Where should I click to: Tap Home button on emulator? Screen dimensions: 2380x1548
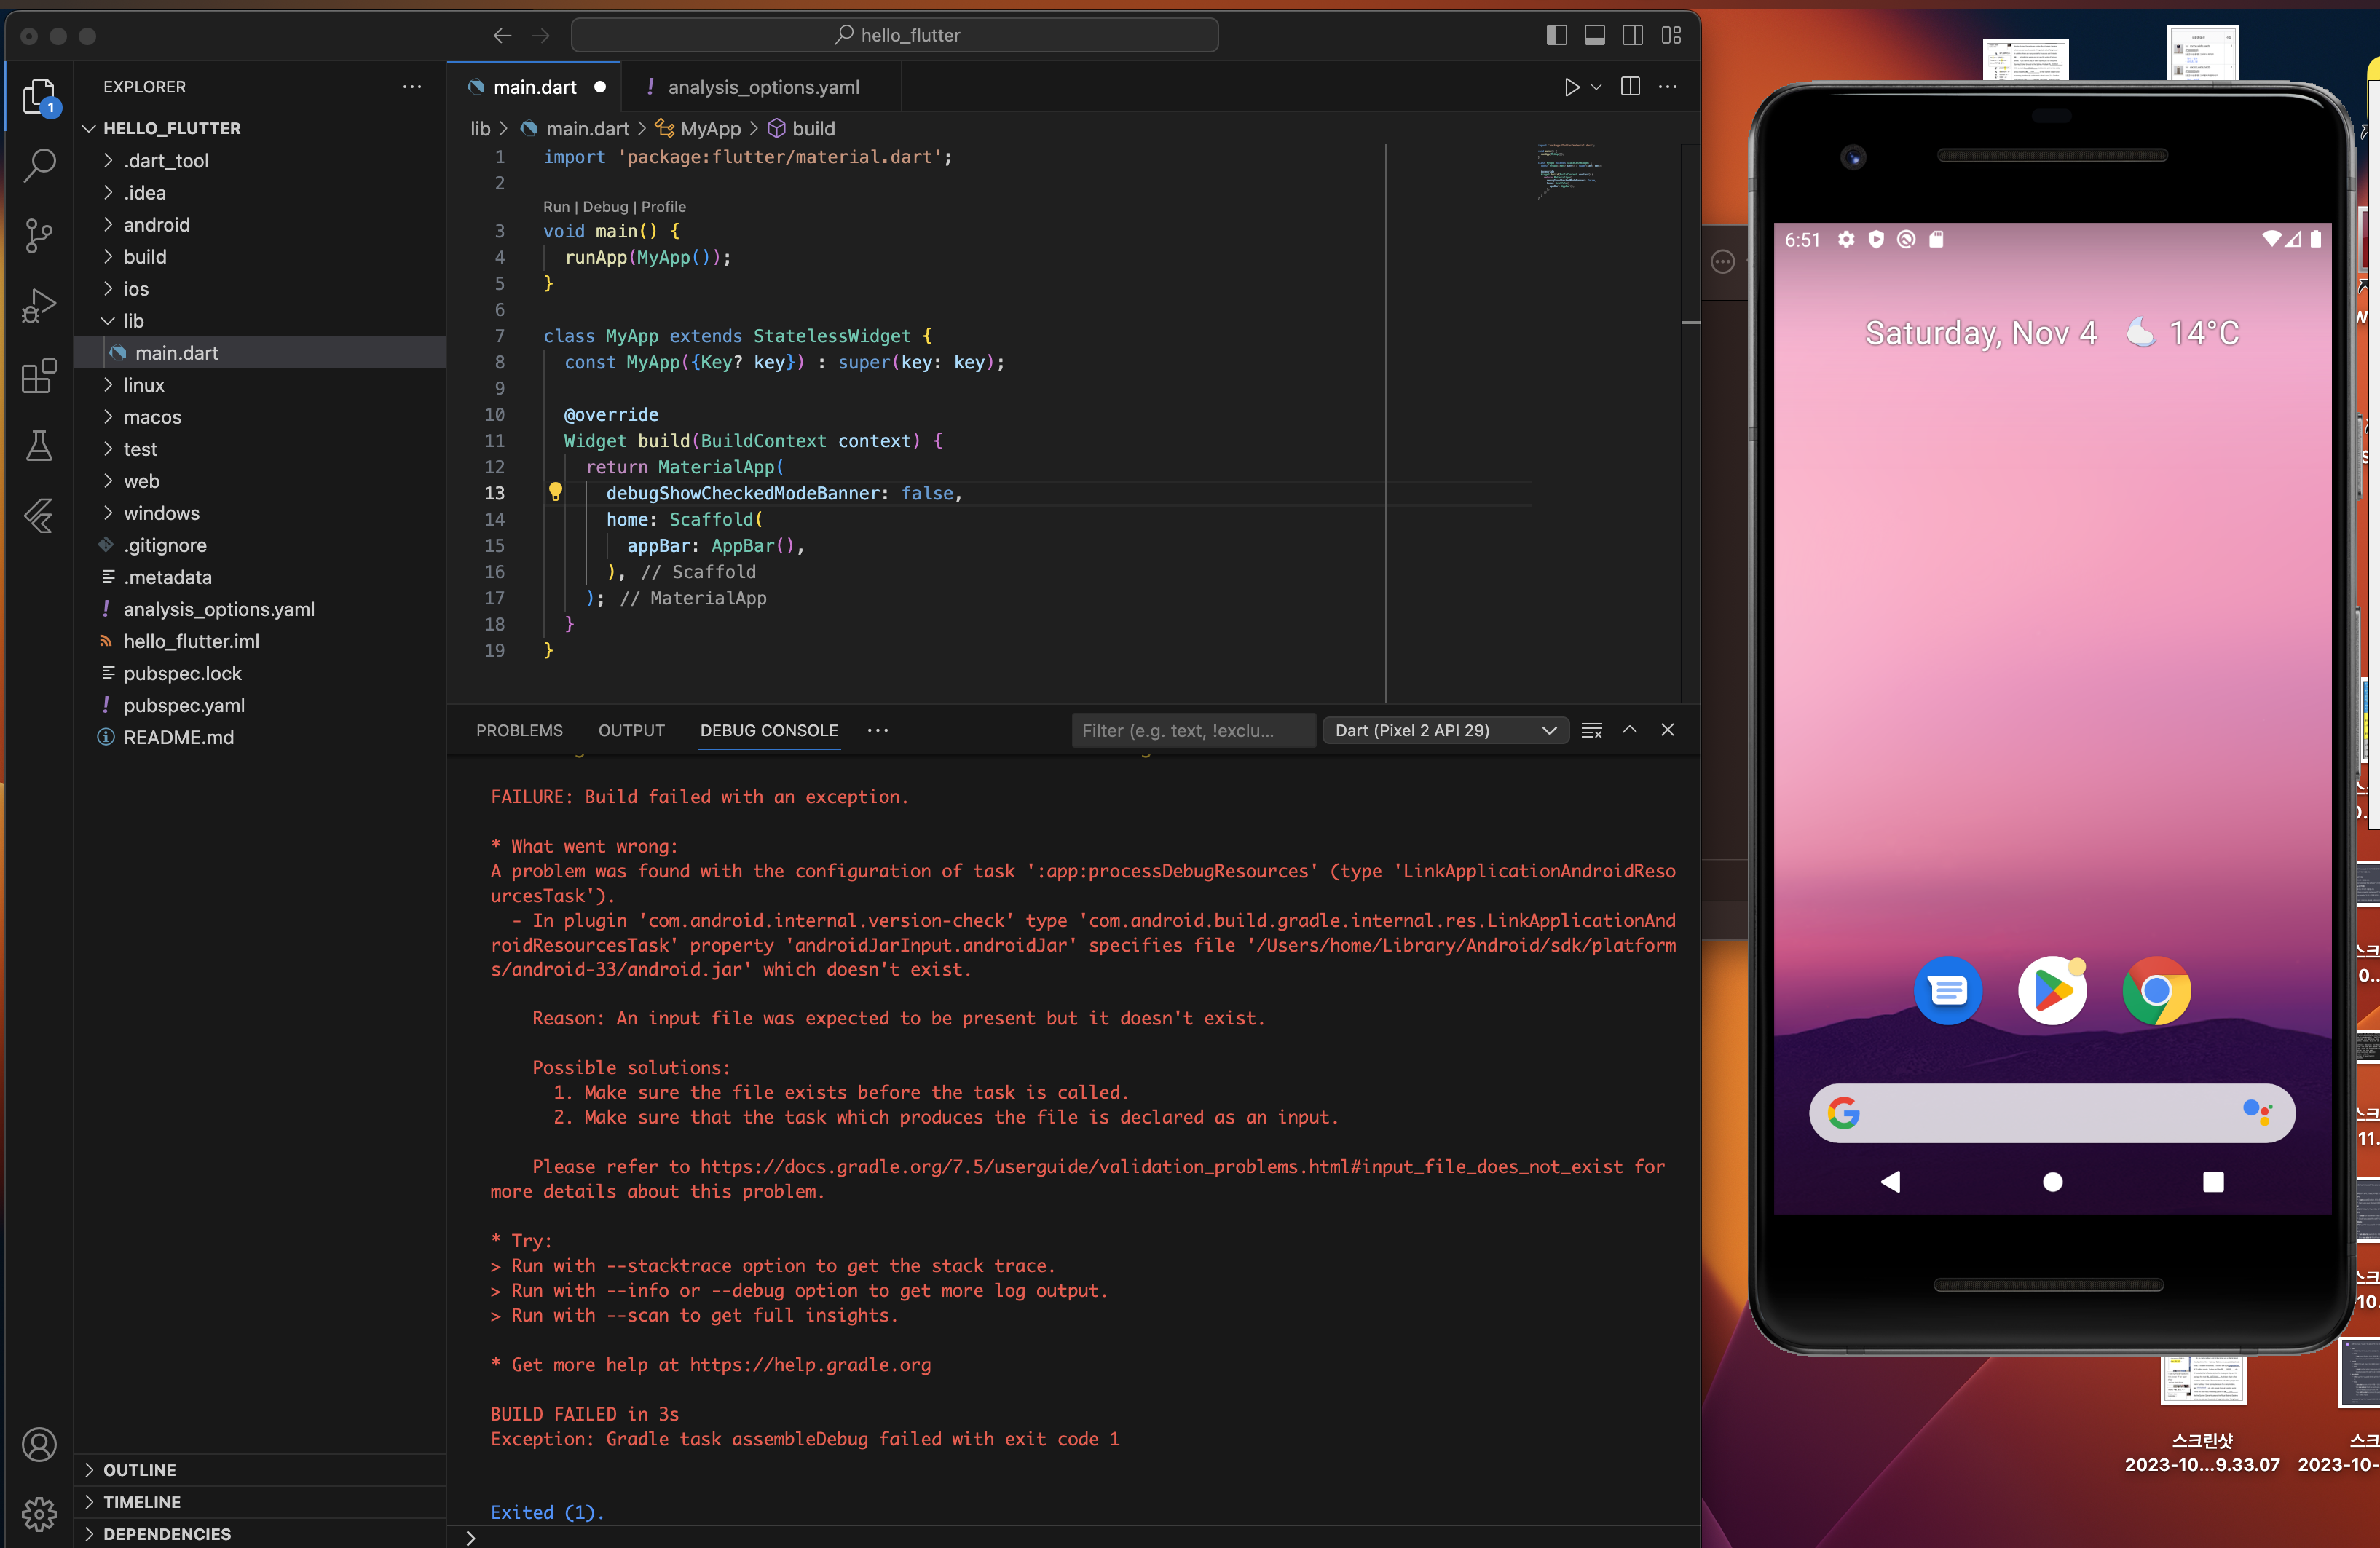point(2052,1182)
